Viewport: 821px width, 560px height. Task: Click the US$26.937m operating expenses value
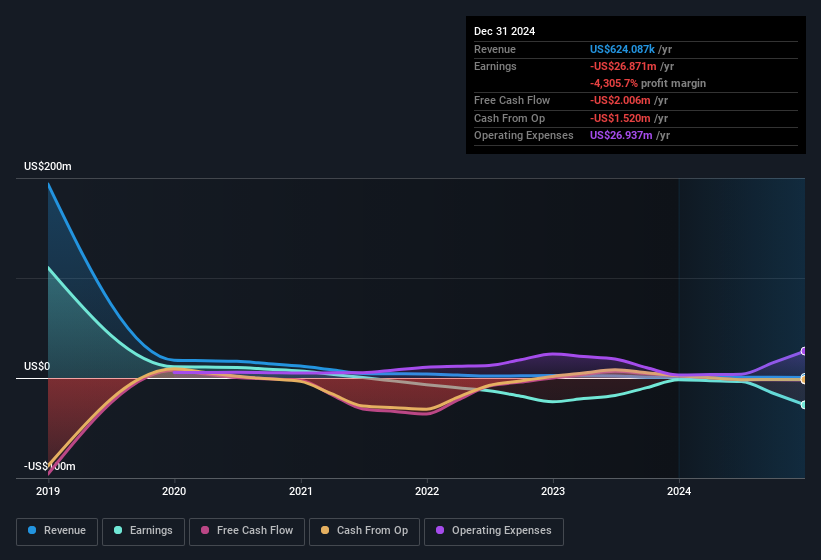(621, 136)
